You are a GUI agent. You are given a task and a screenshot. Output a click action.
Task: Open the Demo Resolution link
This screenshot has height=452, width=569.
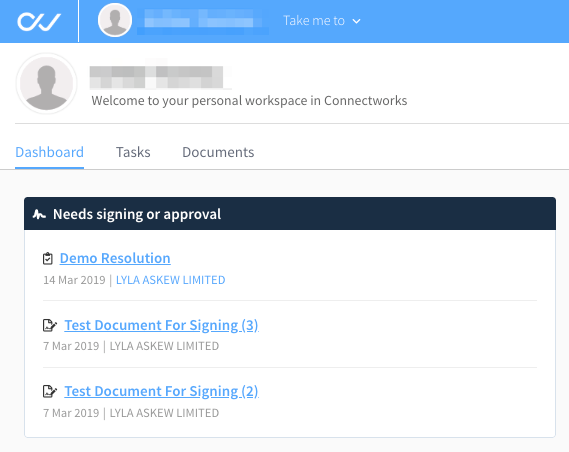tap(115, 258)
